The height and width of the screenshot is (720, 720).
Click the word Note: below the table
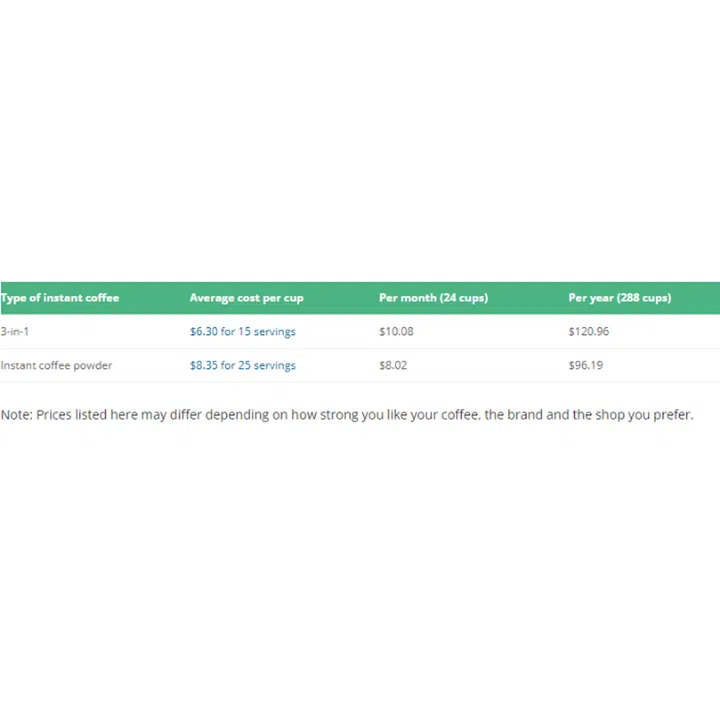click(x=16, y=415)
